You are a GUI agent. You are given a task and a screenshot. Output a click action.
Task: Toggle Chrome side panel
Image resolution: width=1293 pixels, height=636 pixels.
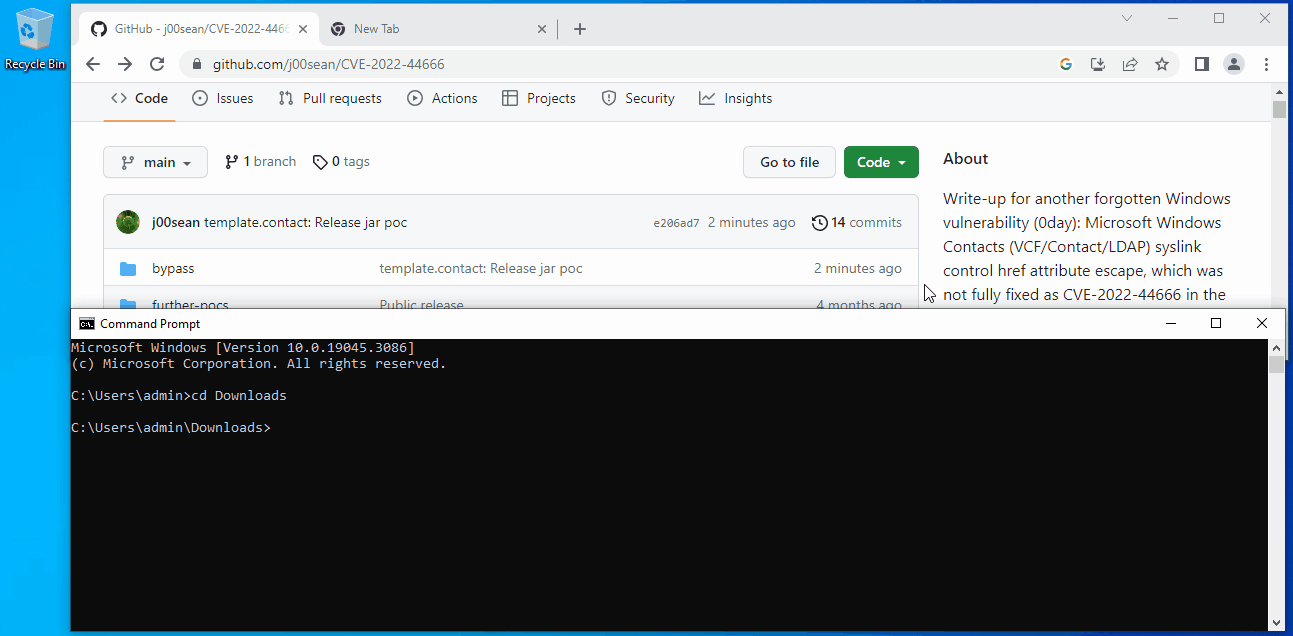coord(1202,64)
